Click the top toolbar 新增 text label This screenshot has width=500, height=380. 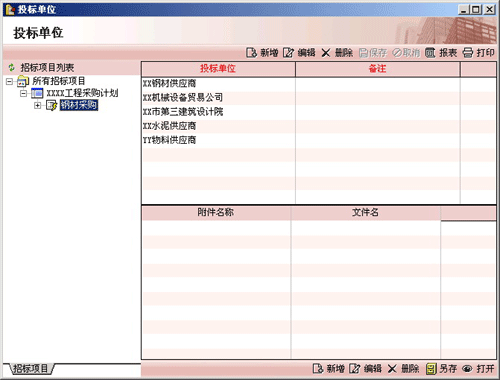coord(269,53)
